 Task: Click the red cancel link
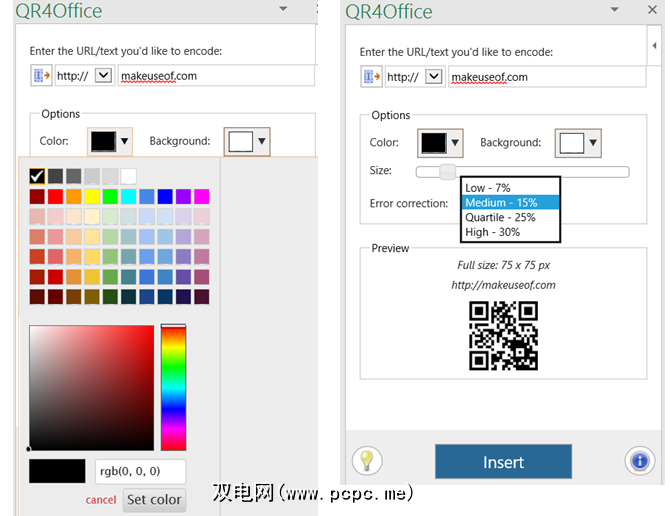101,500
